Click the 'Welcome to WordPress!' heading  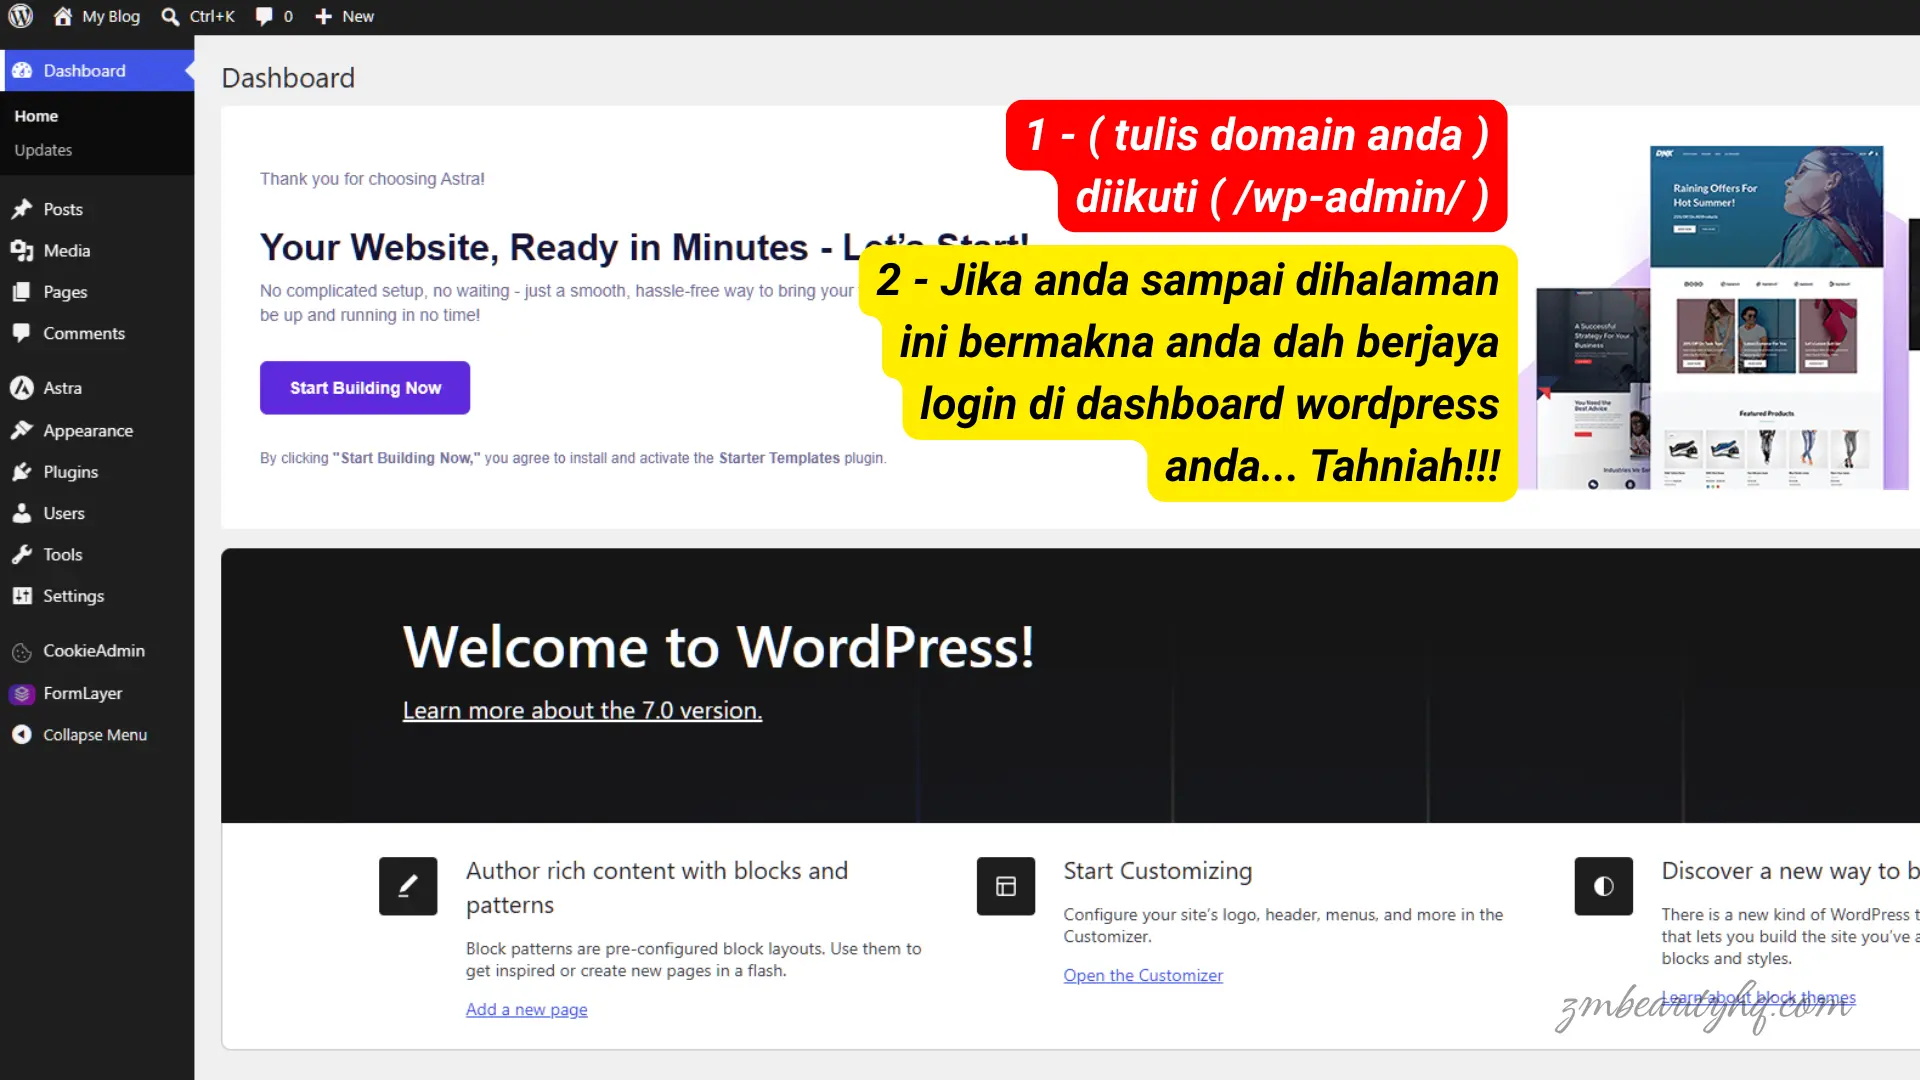(718, 647)
